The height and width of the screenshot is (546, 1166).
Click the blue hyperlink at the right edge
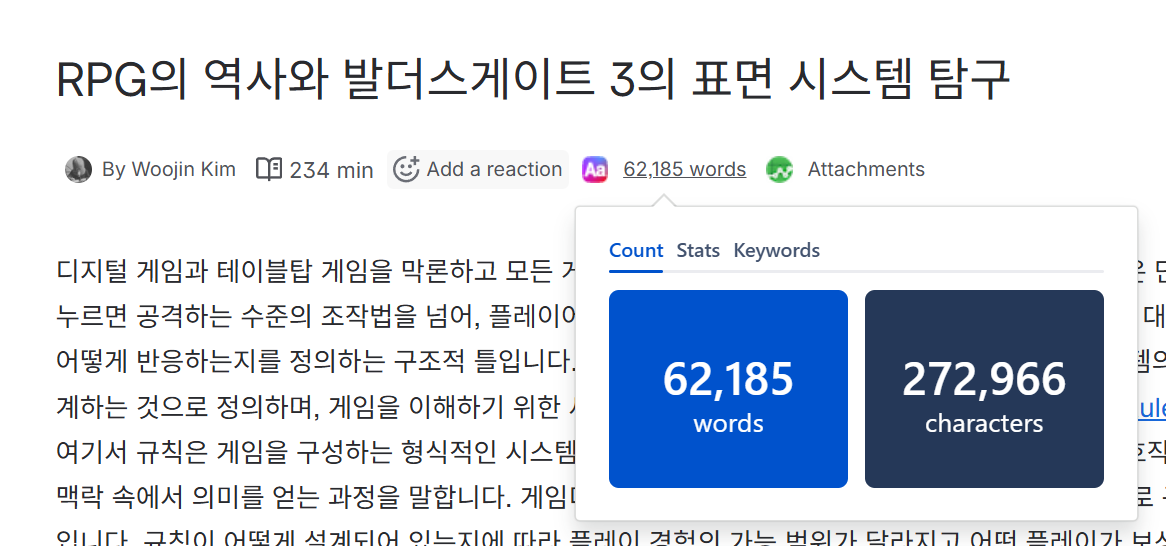tap(1151, 407)
